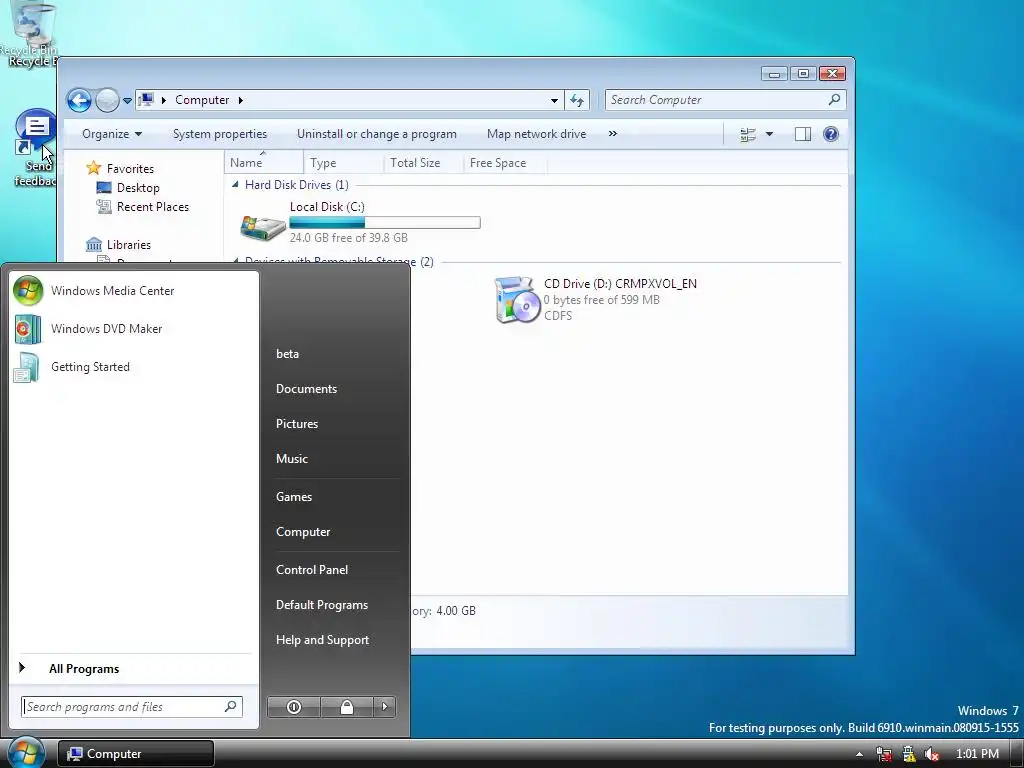Go back in Explorer window

[x=80, y=101]
